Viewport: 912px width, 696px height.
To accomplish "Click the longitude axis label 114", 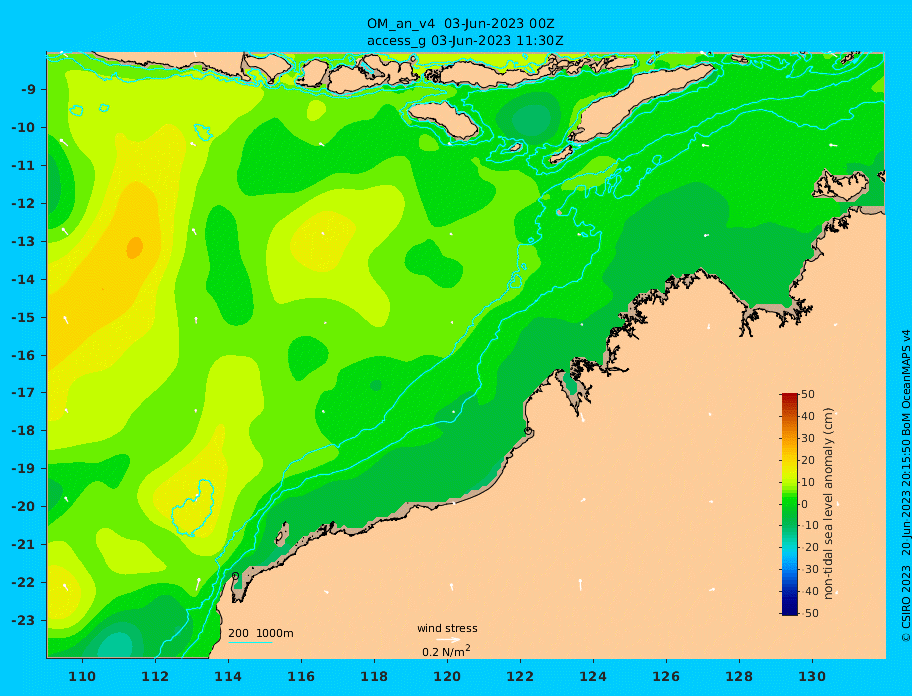I will click(x=228, y=676).
